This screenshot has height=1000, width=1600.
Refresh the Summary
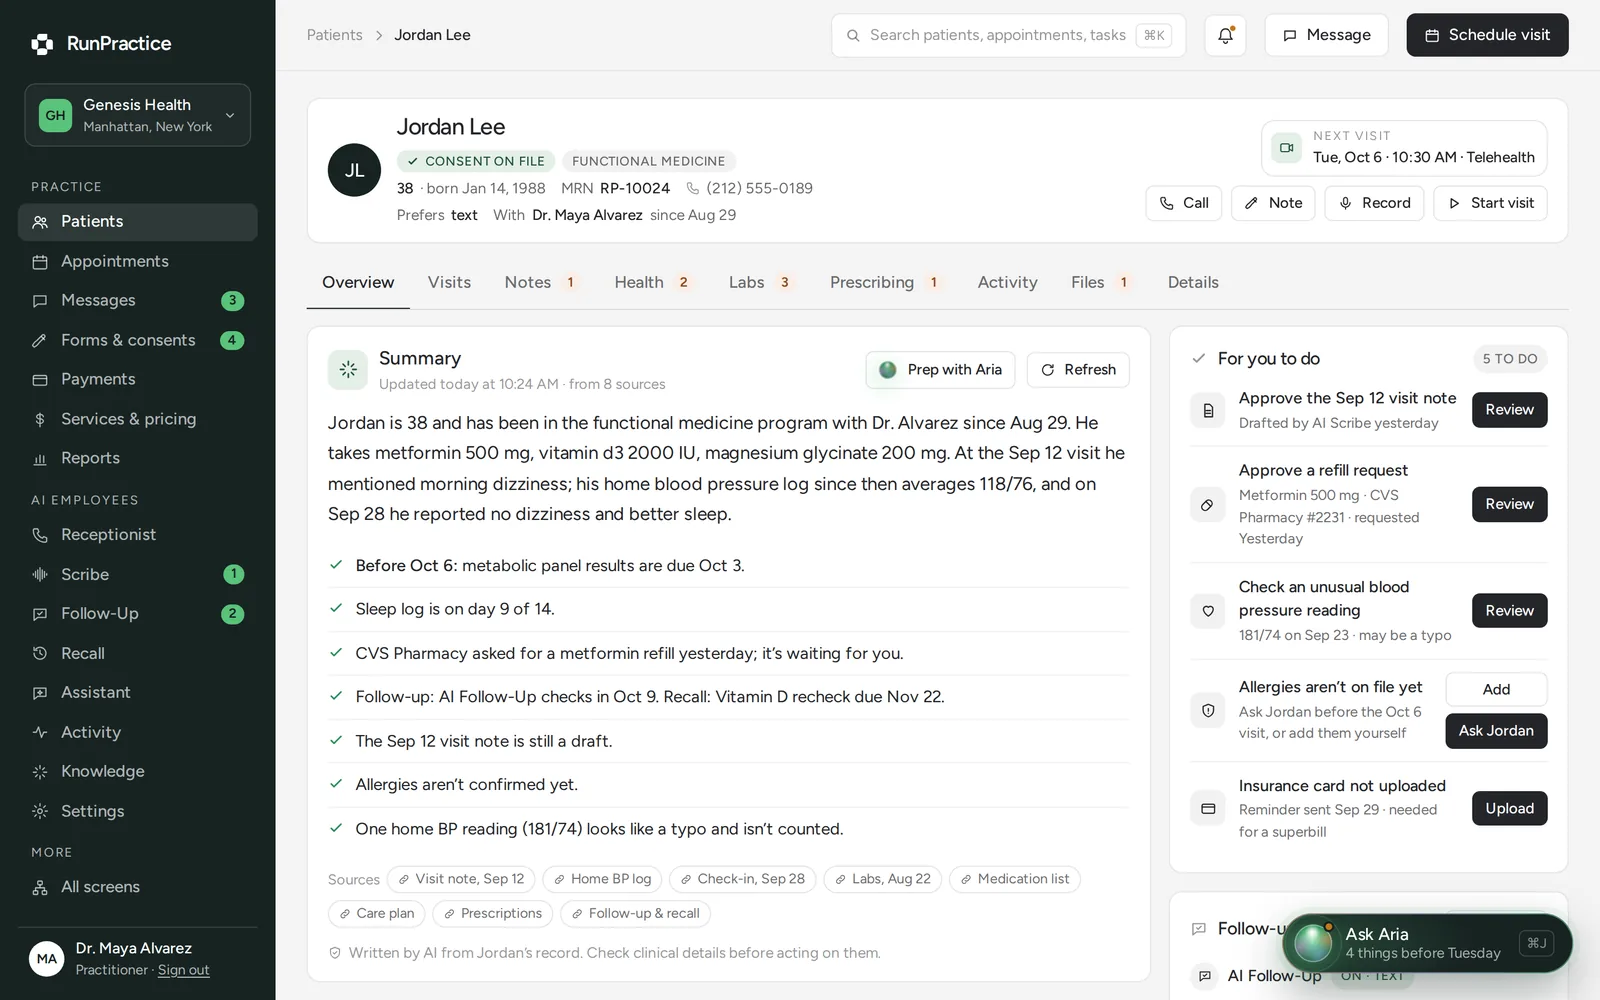(1078, 370)
